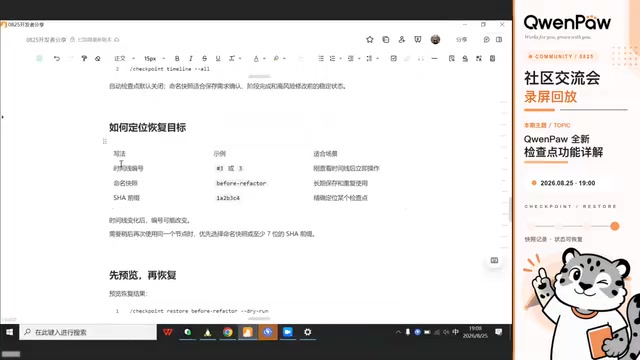Open the notification center icon
640x360 pixels.
pos(499,332)
